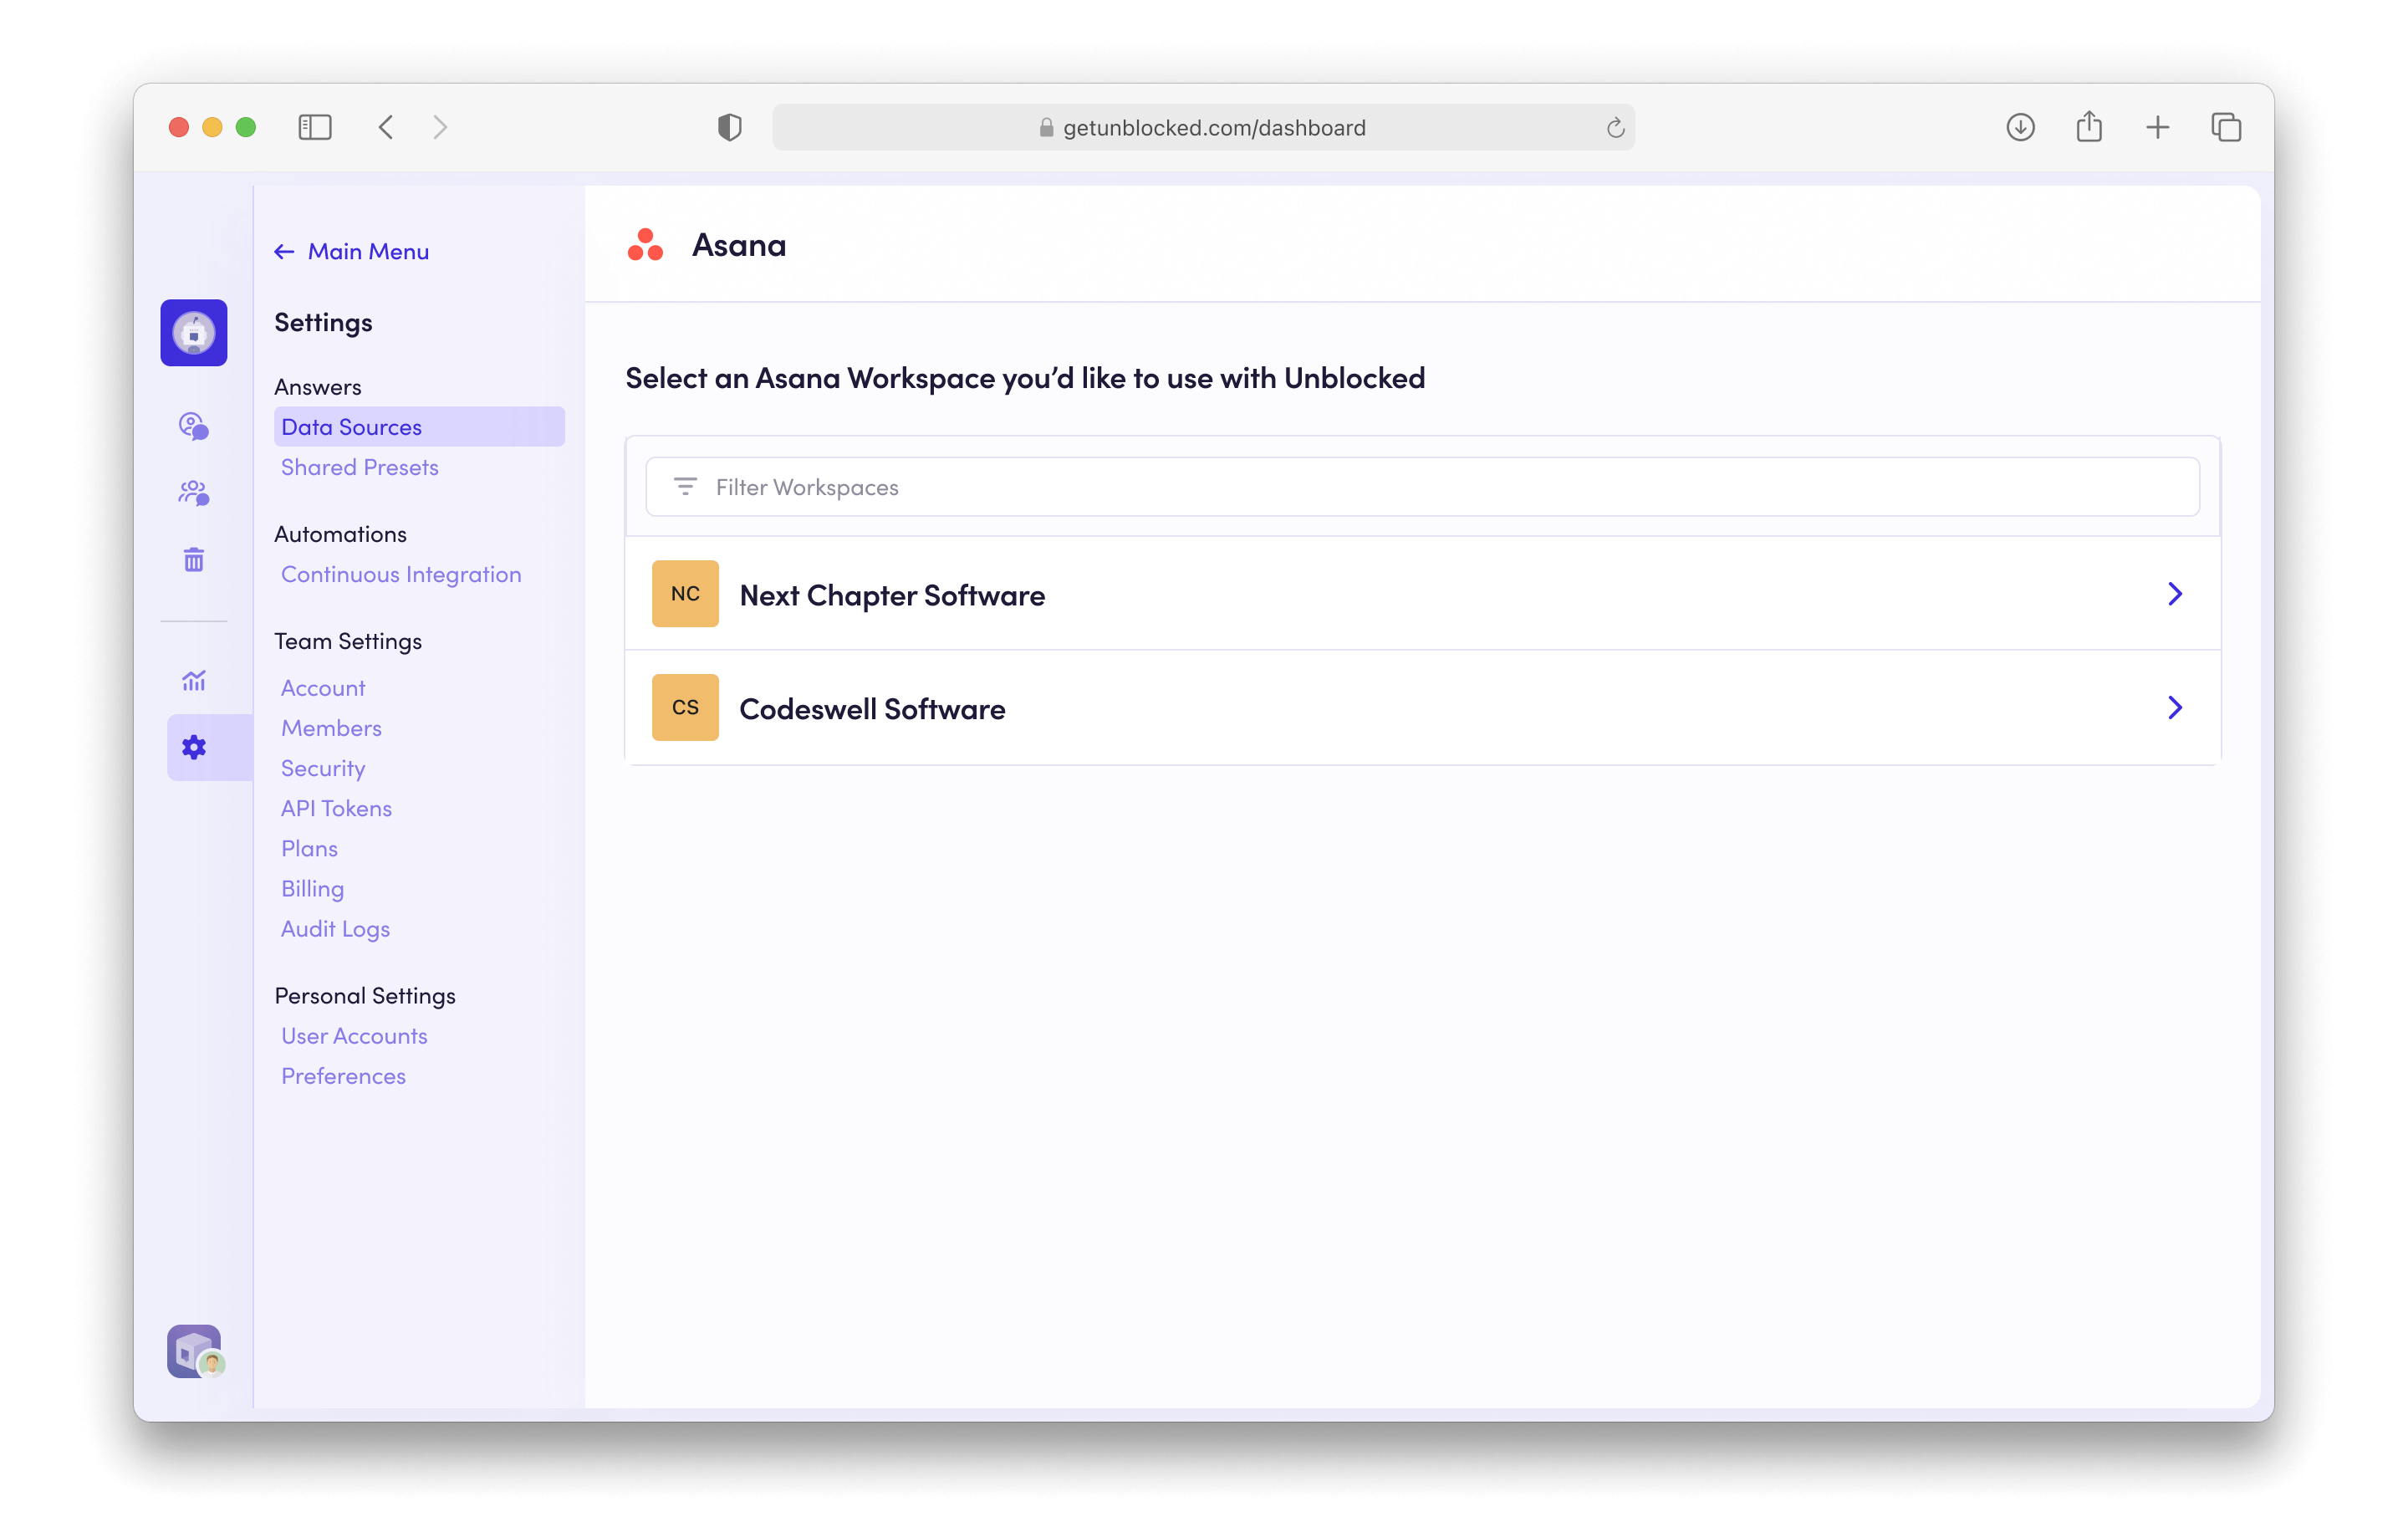Open the Shared Presets settings page

point(359,467)
